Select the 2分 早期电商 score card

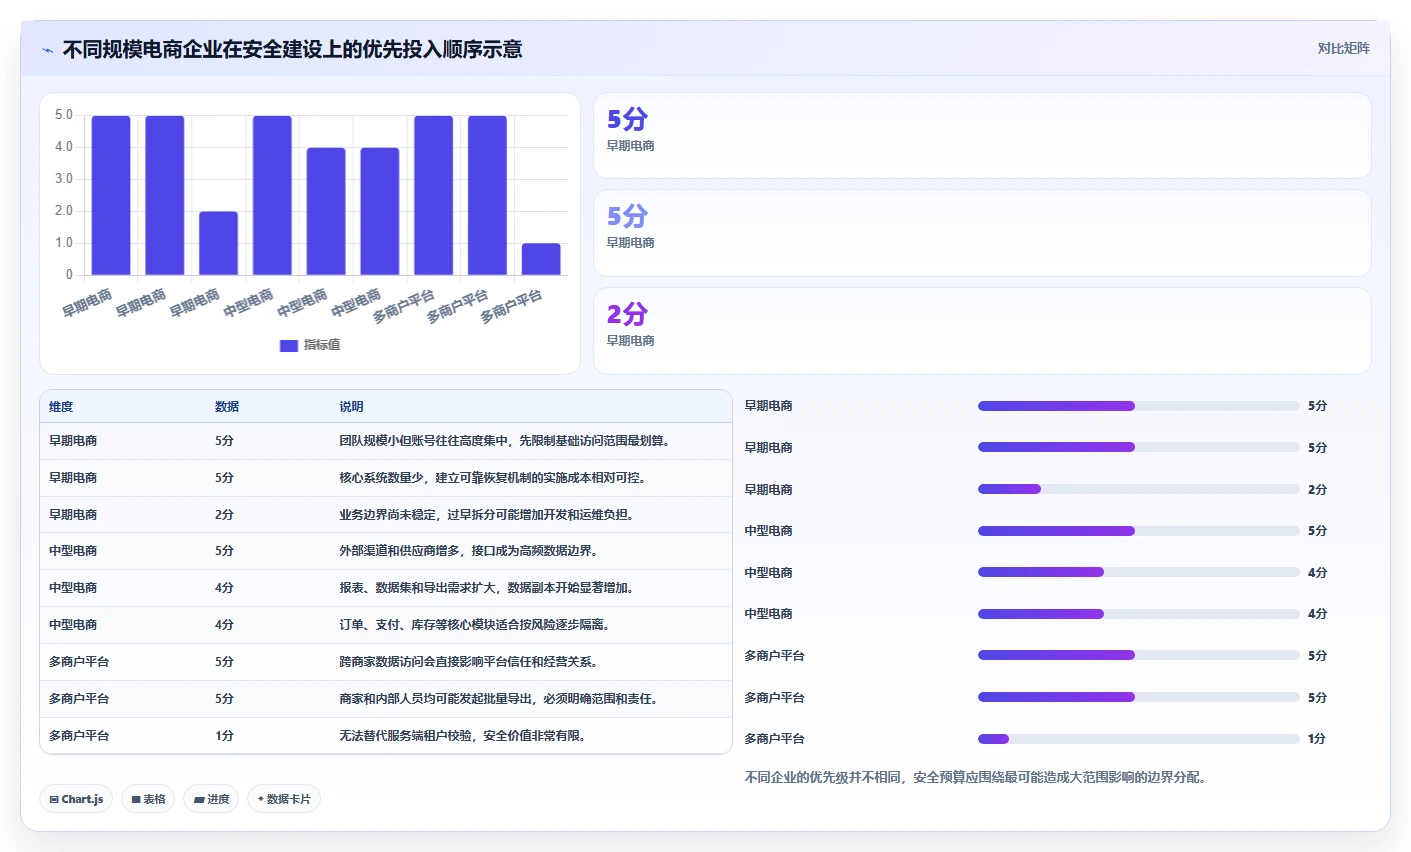(982, 331)
